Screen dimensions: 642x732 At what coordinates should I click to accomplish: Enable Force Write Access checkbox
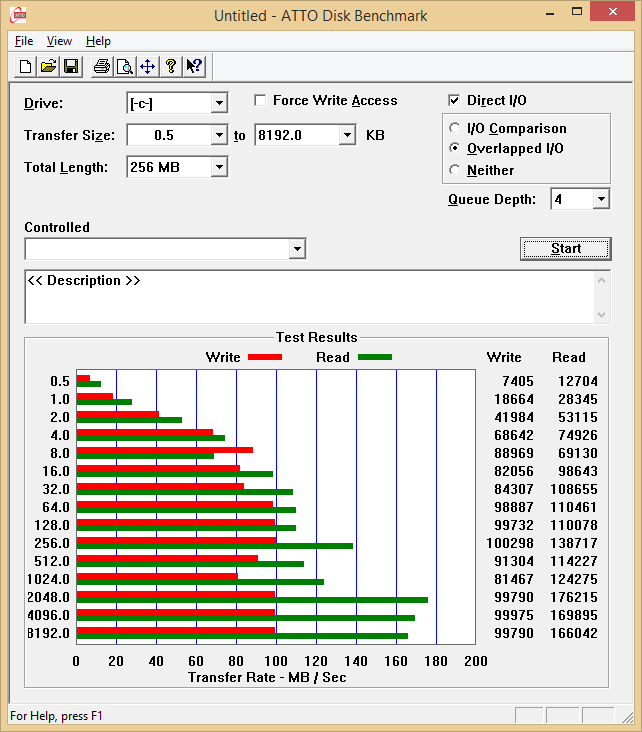coord(260,100)
